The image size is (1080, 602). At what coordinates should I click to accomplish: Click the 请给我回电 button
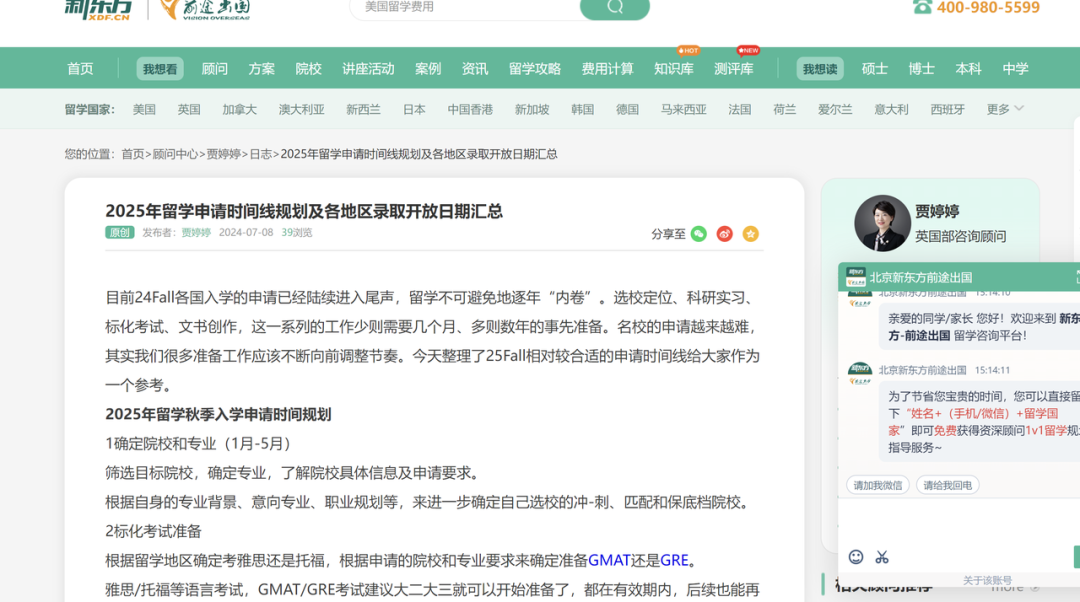point(946,483)
